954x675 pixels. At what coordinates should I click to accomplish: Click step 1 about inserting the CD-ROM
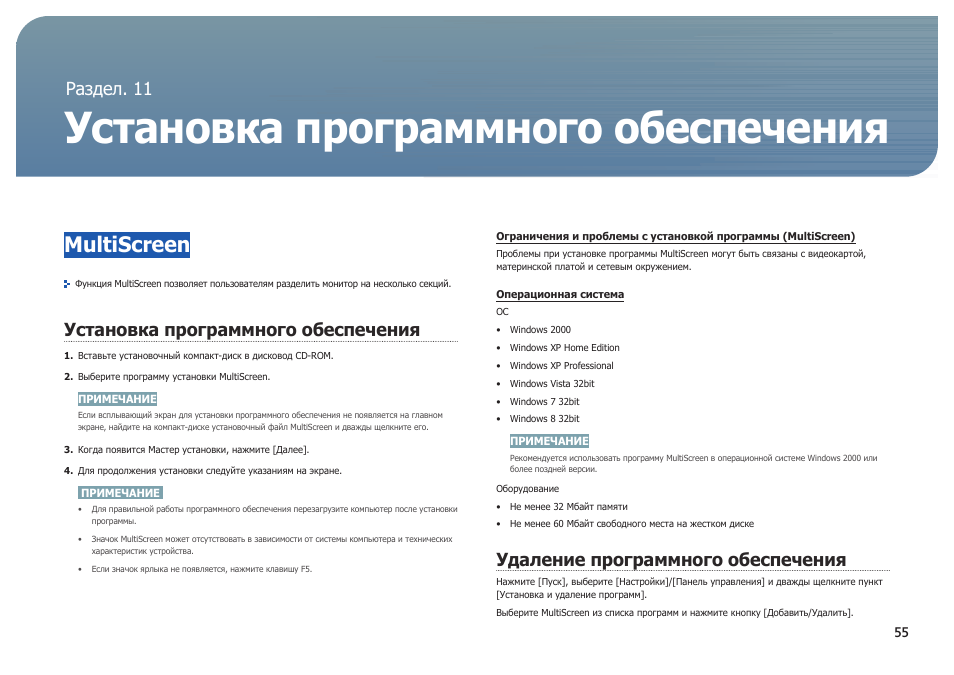[x=204, y=356]
